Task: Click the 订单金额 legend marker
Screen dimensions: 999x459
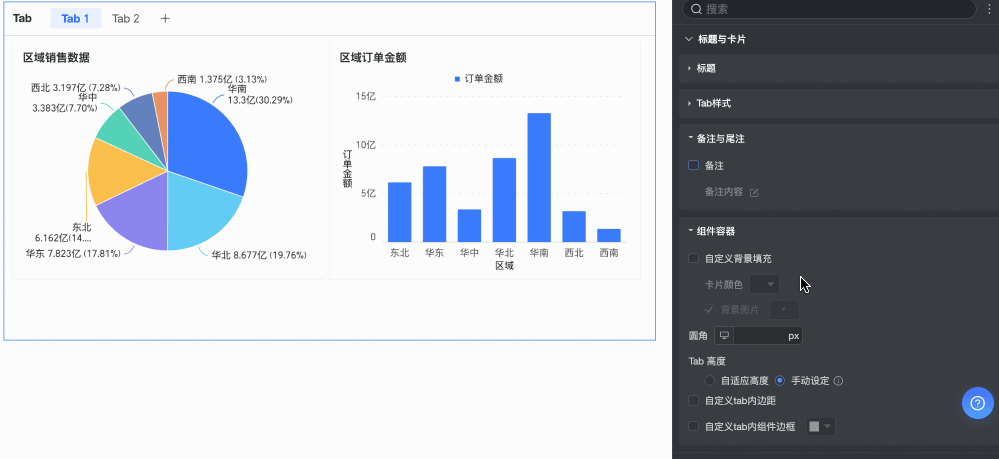Action: (458, 78)
